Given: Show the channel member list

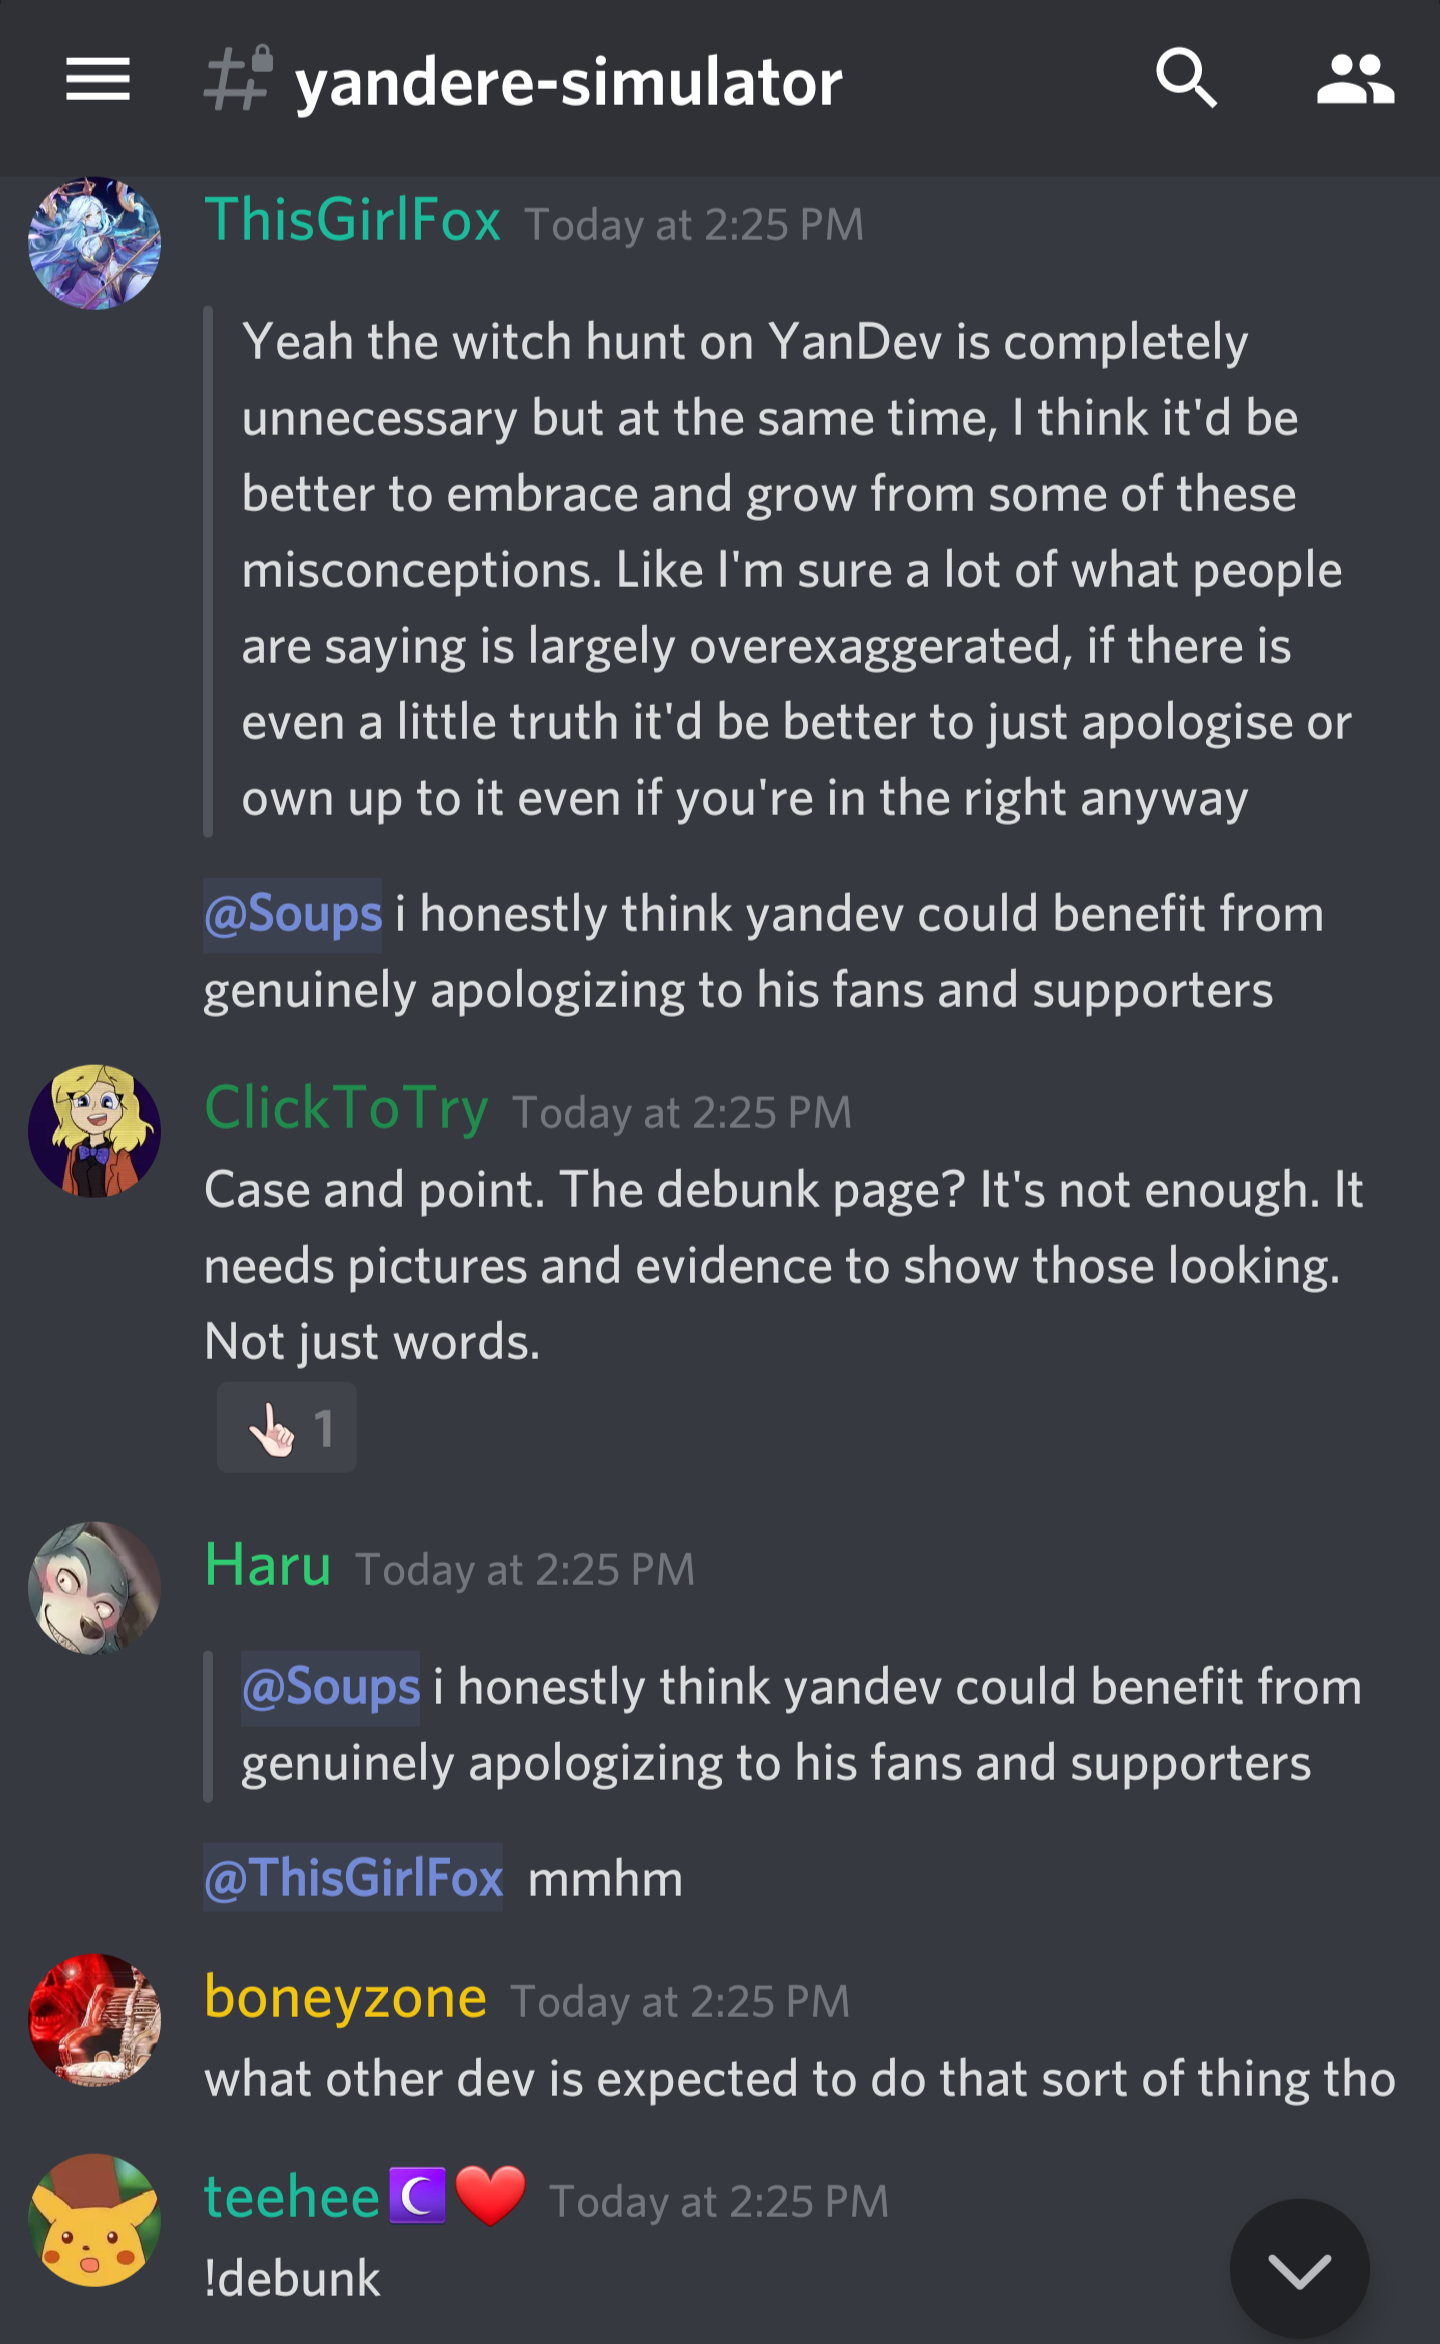Looking at the screenshot, I should [x=1355, y=79].
